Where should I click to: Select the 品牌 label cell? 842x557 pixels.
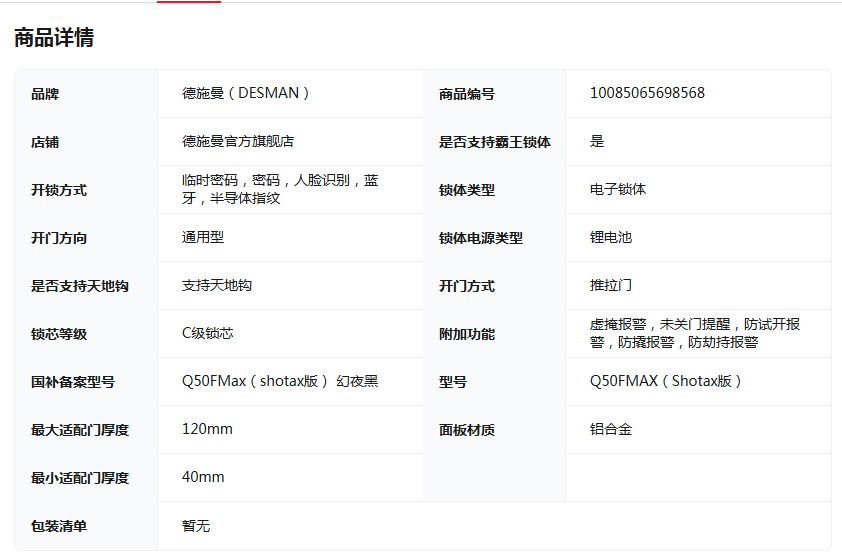(x=45, y=94)
